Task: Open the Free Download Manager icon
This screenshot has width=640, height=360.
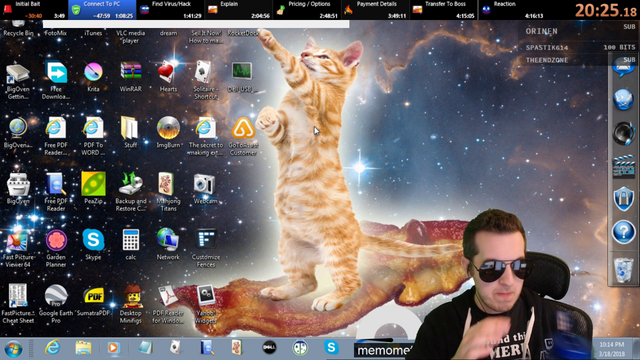Action: click(x=56, y=72)
